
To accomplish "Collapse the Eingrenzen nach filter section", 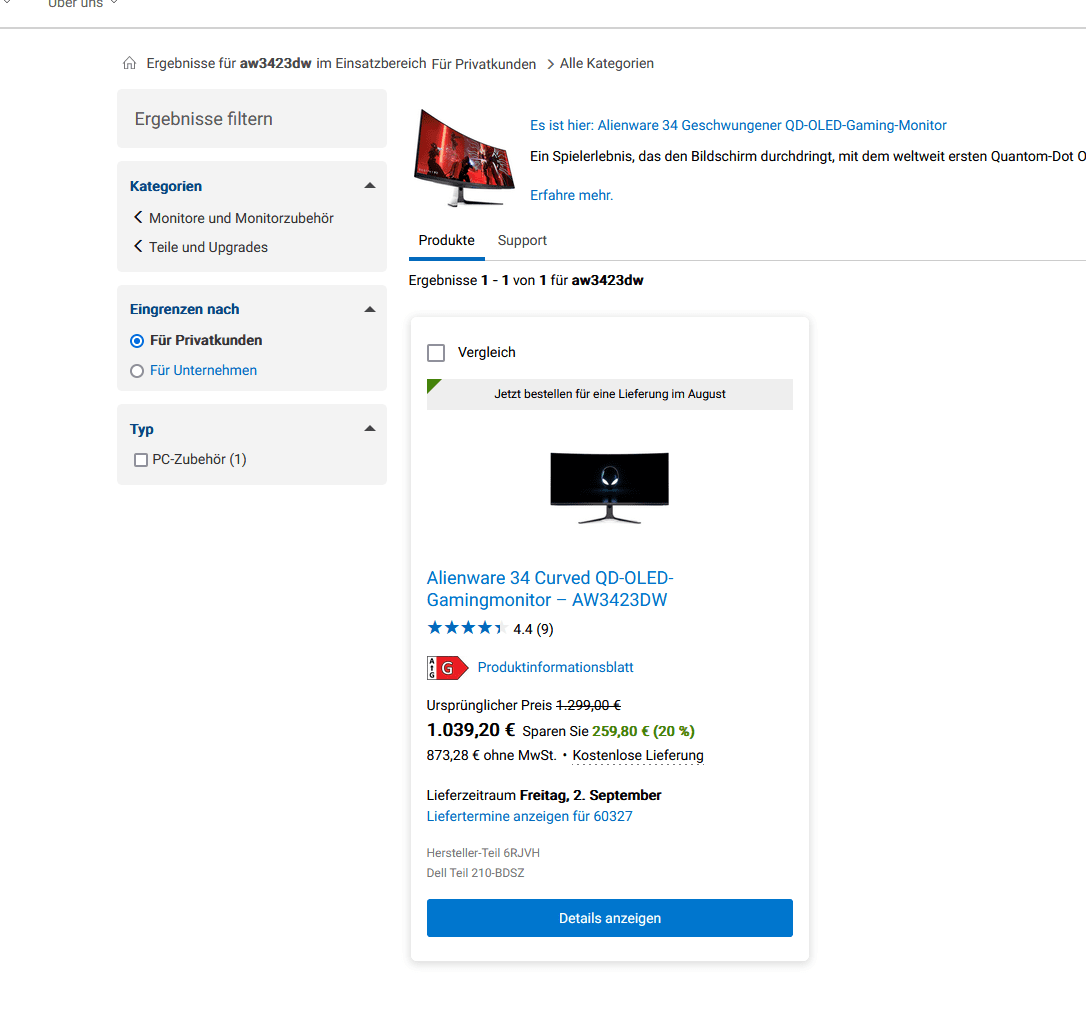I will pyautogui.click(x=370, y=310).
